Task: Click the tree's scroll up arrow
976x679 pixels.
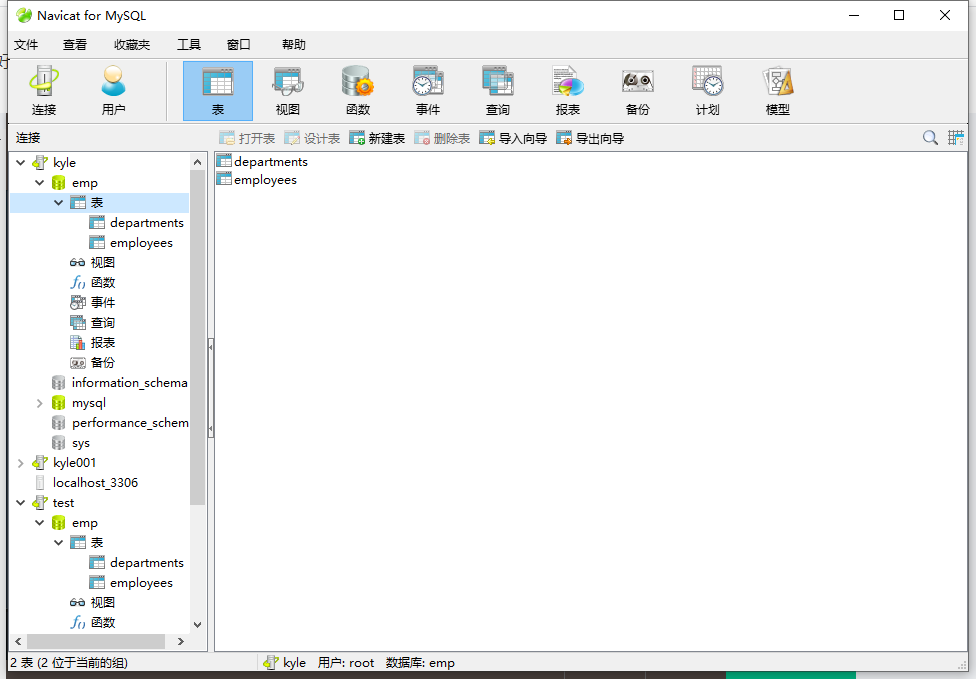Action: tap(198, 162)
